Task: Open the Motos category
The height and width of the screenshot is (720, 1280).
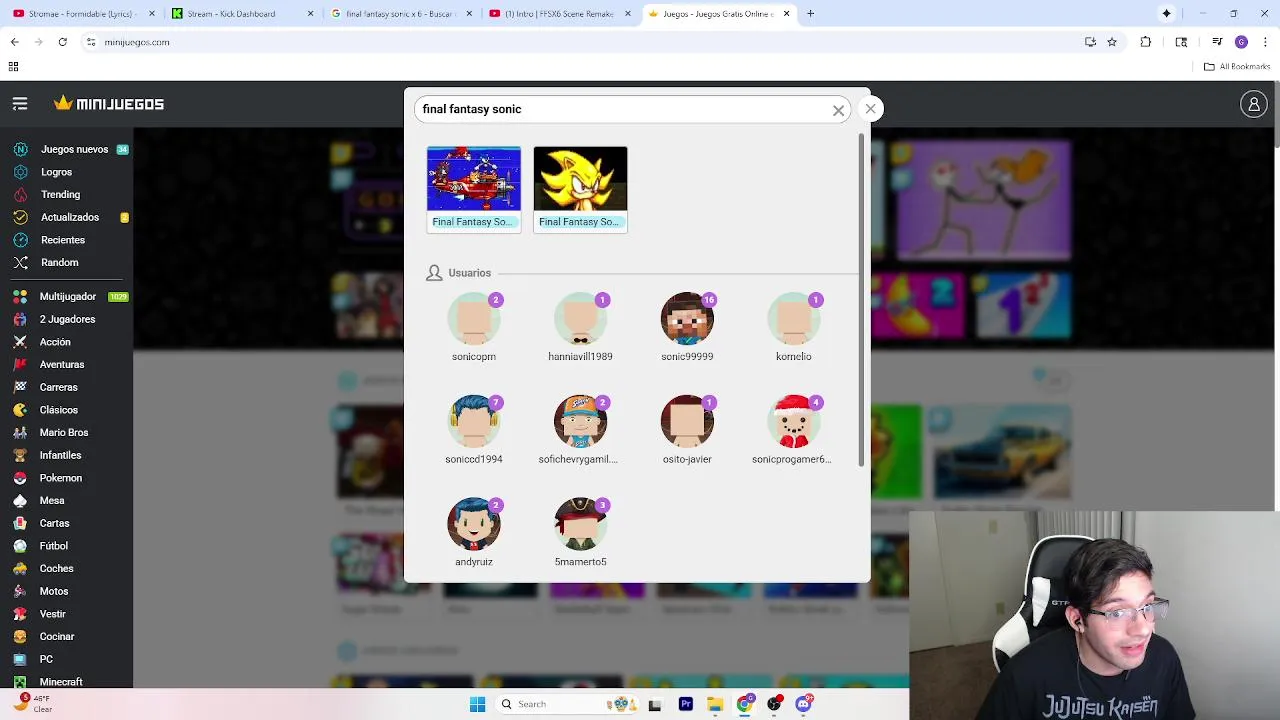Action: (53, 591)
